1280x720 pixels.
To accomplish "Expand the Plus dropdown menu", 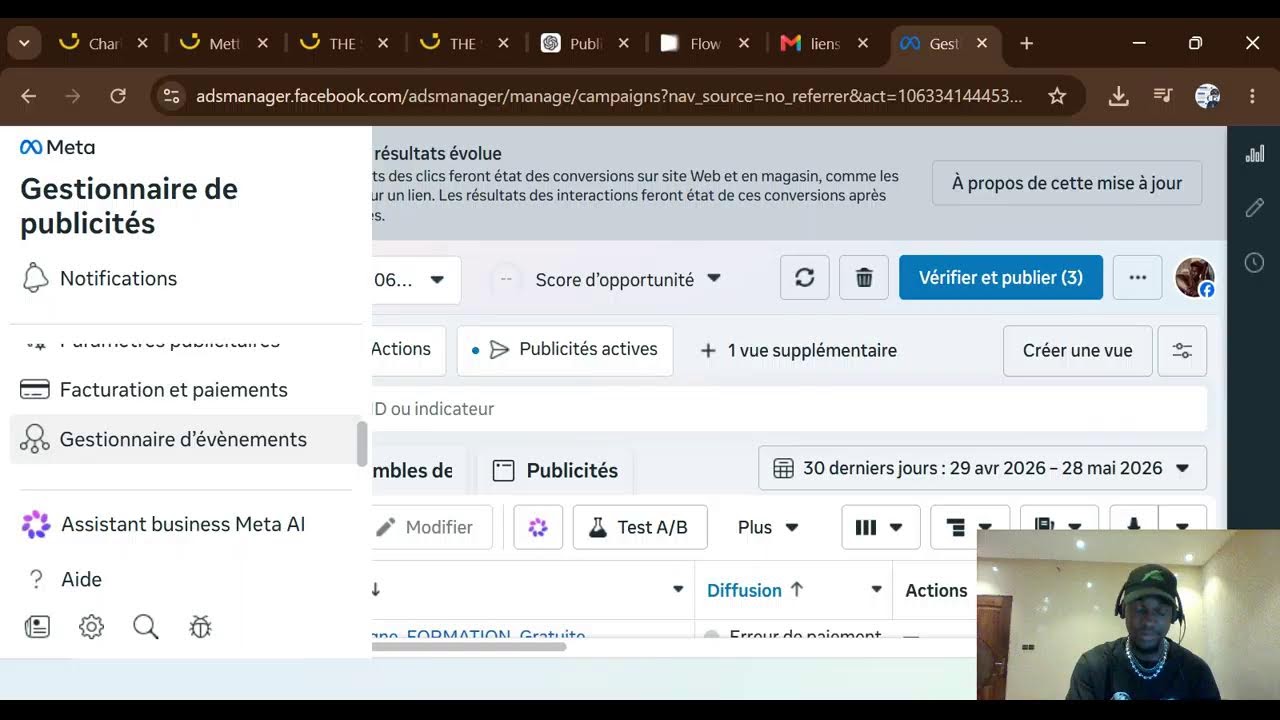I will 768,527.
